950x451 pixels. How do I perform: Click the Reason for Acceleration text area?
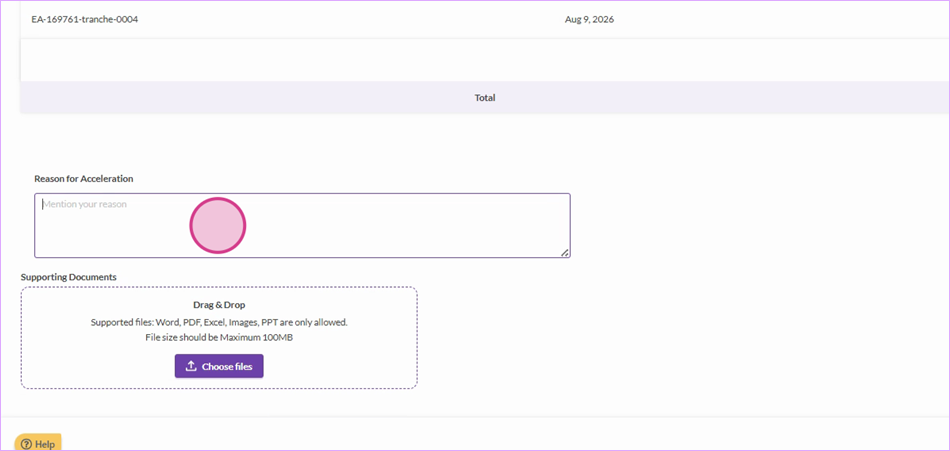pos(302,226)
